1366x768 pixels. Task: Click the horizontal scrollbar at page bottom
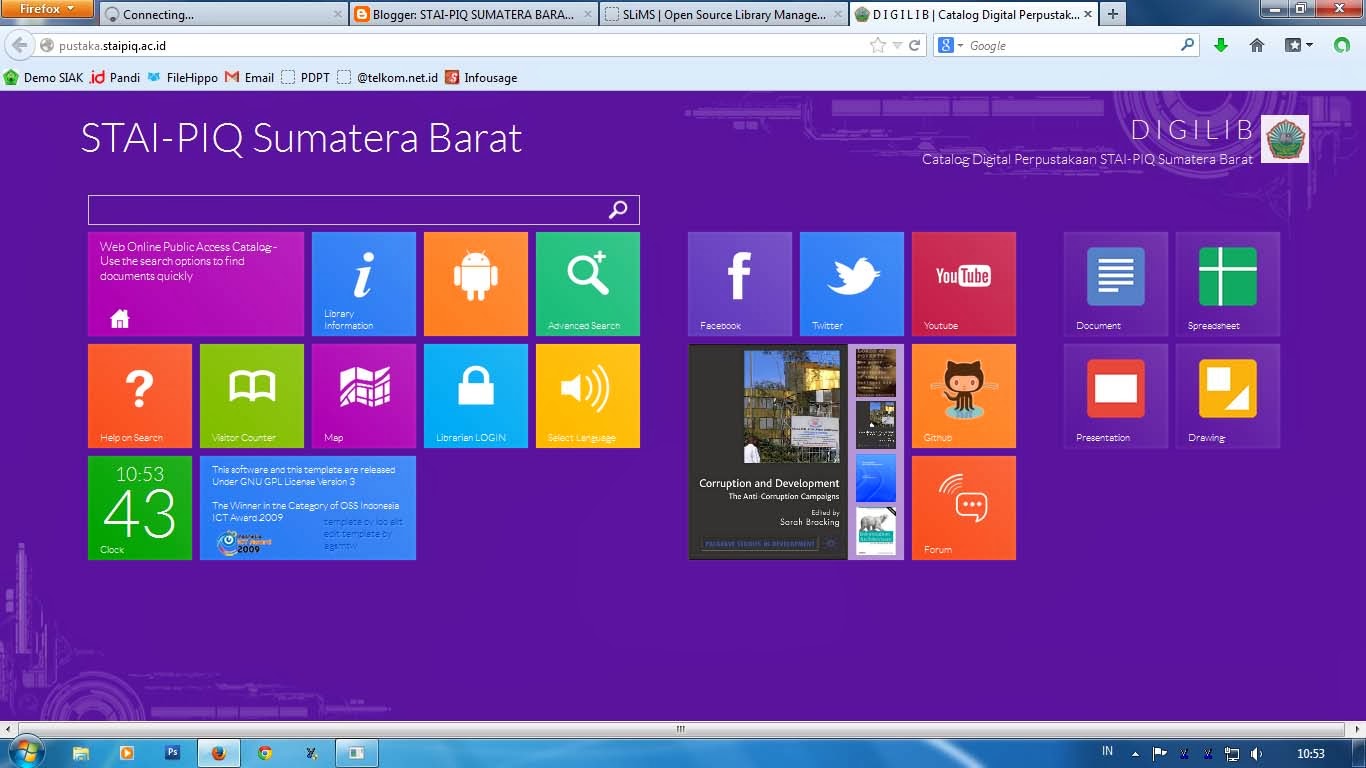click(681, 729)
